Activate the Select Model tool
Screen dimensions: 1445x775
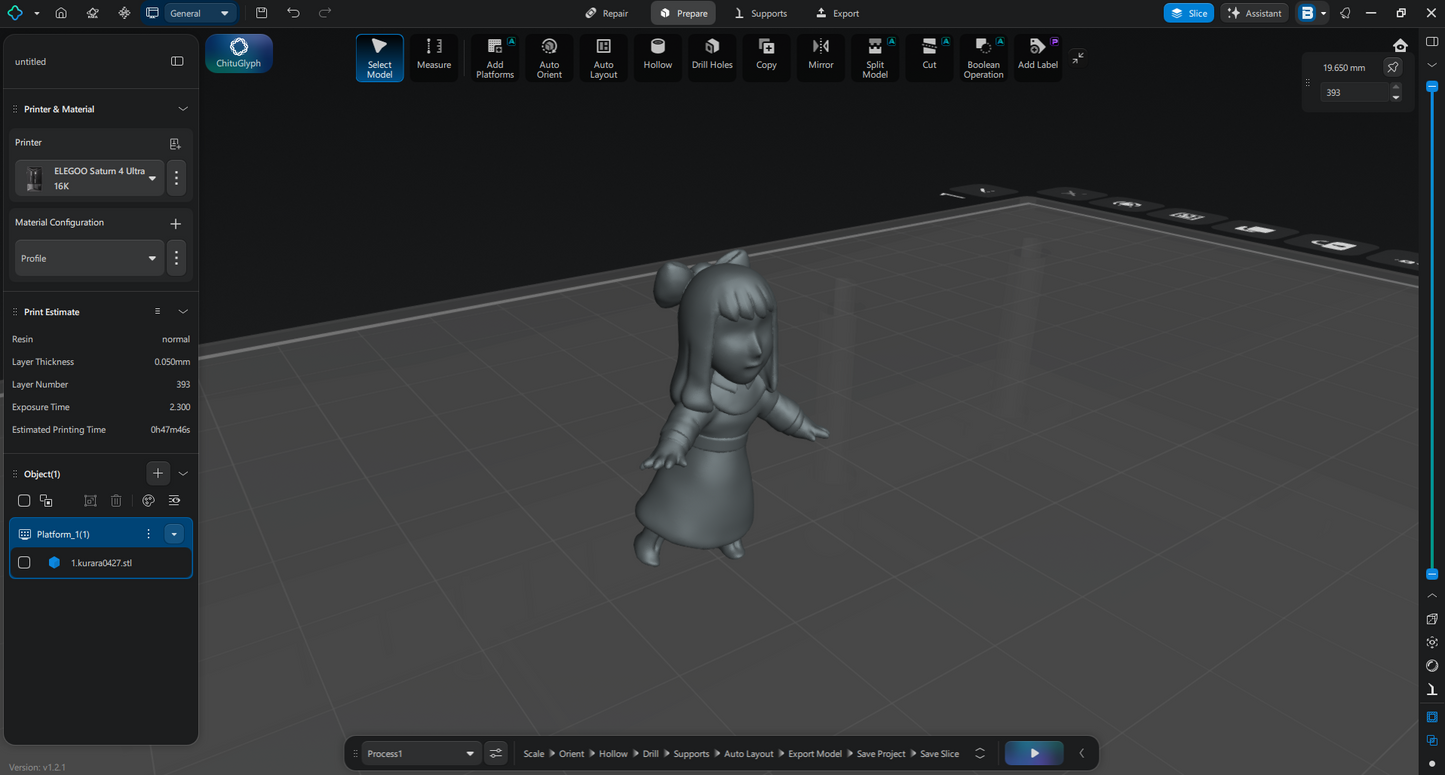click(x=380, y=58)
